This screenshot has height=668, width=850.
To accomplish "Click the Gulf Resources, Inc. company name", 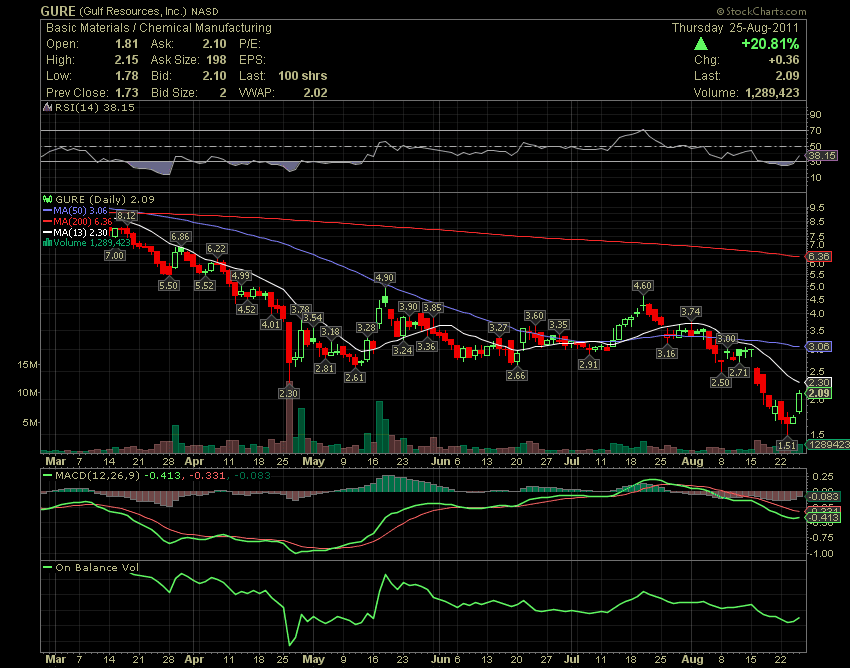I will tap(133, 11).
